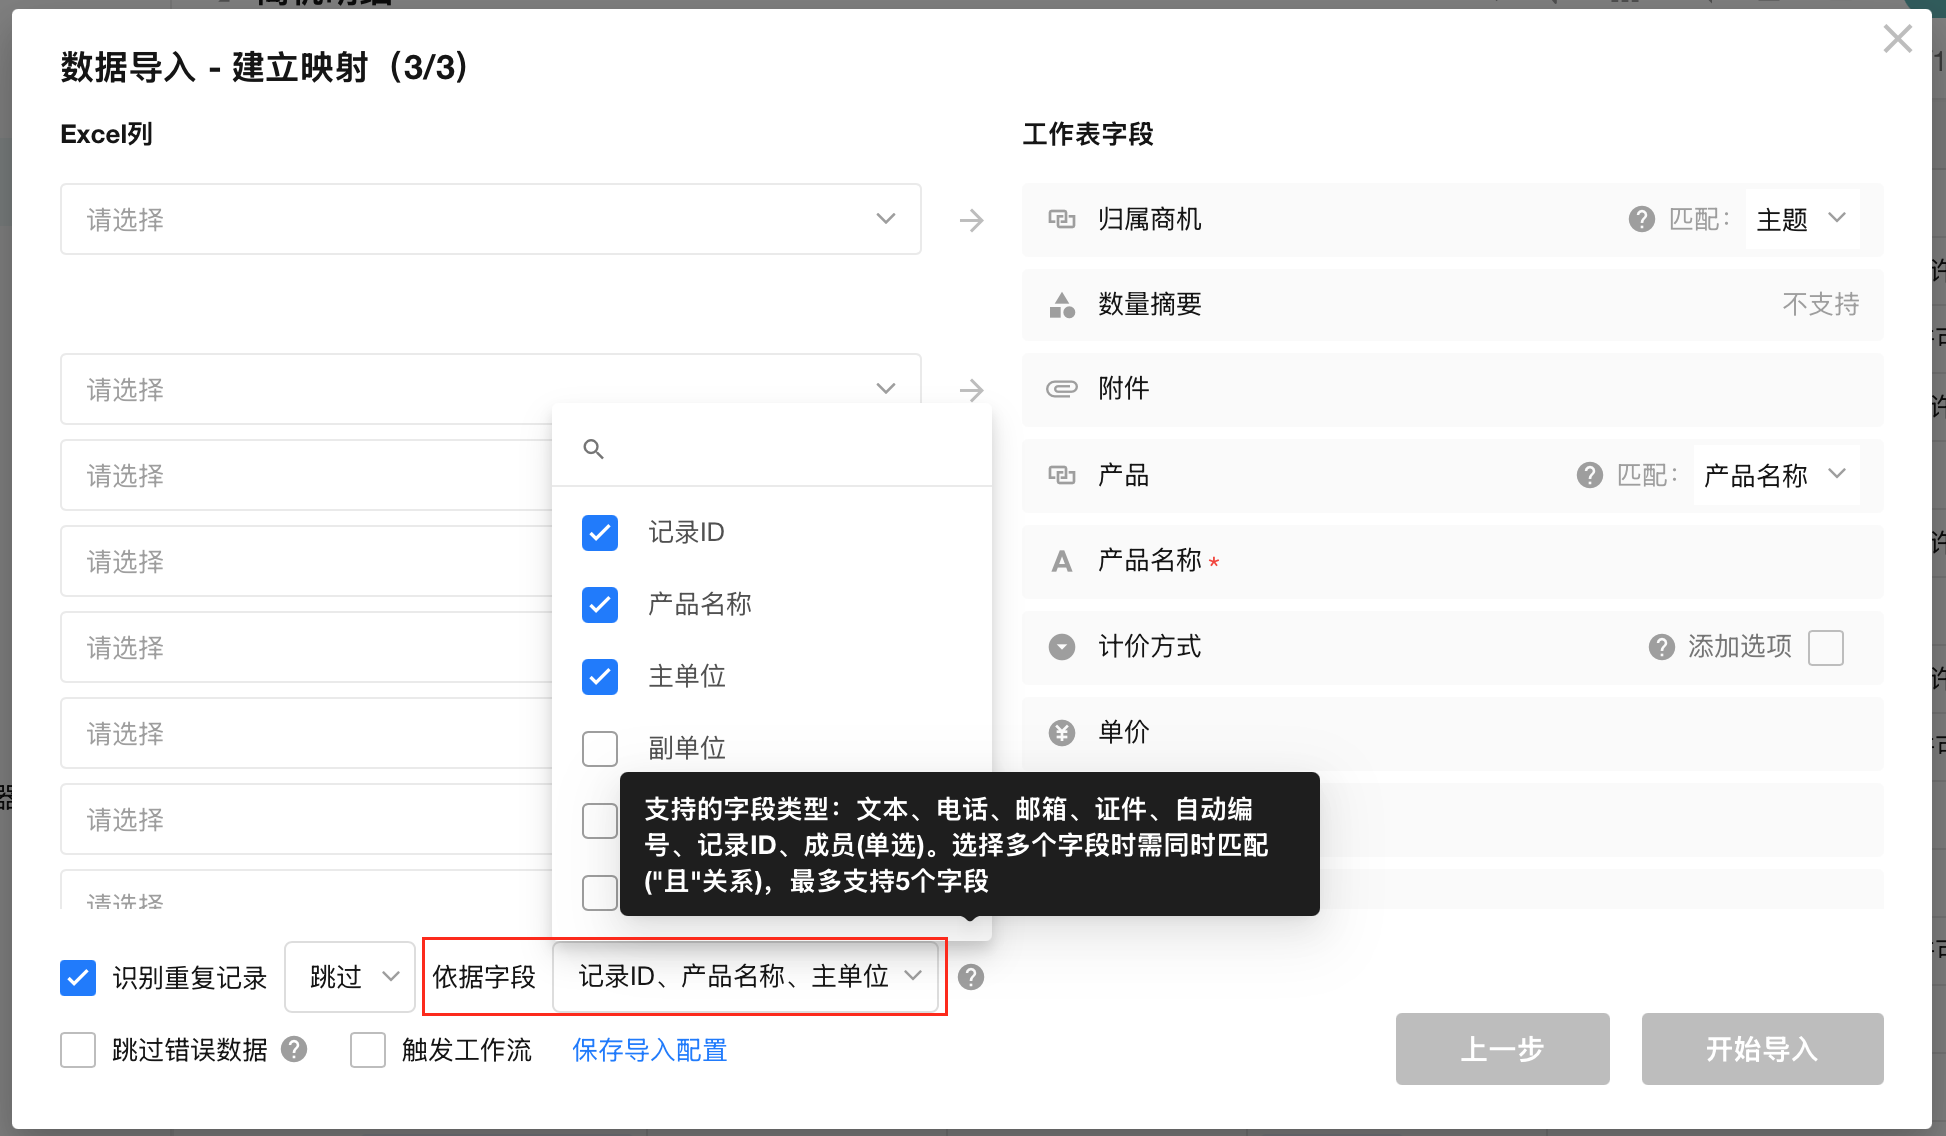Click help icon next to 跳过错误数据

294,1049
